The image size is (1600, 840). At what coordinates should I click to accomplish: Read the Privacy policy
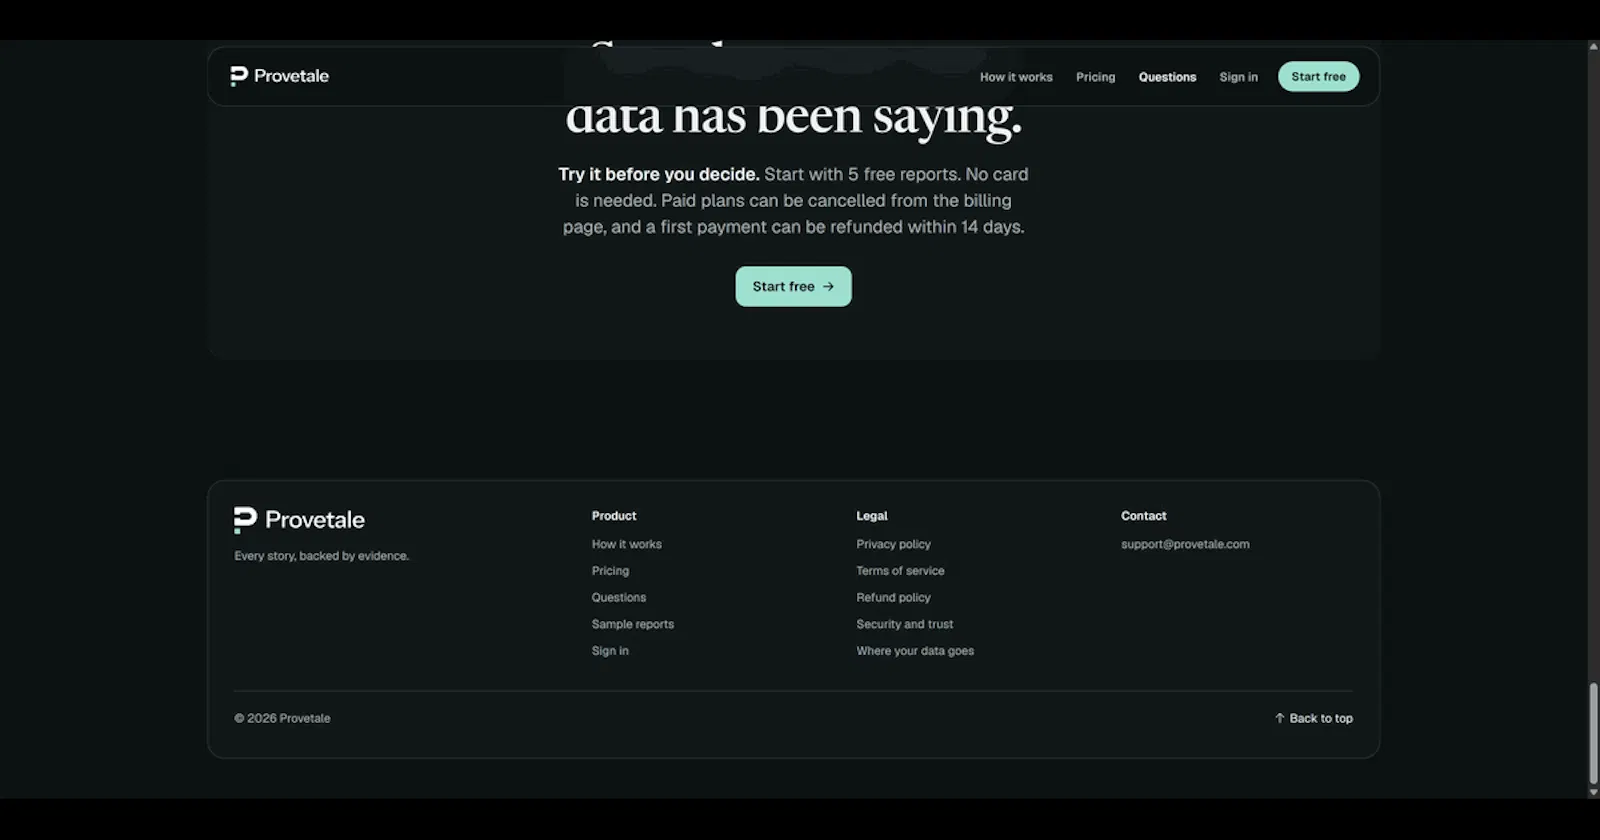tap(893, 544)
